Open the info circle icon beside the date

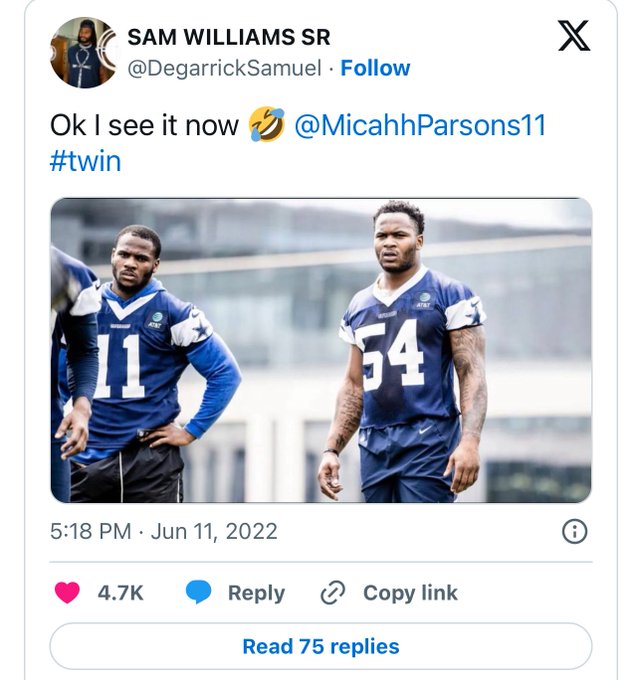574,532
